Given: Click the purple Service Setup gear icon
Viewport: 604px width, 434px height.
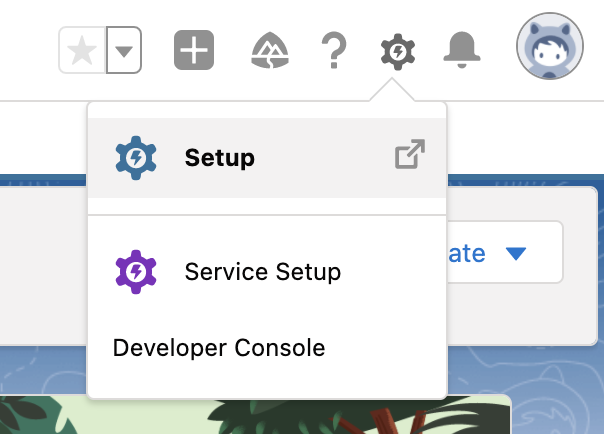Looking at the screenshot, I should [136, 272].
